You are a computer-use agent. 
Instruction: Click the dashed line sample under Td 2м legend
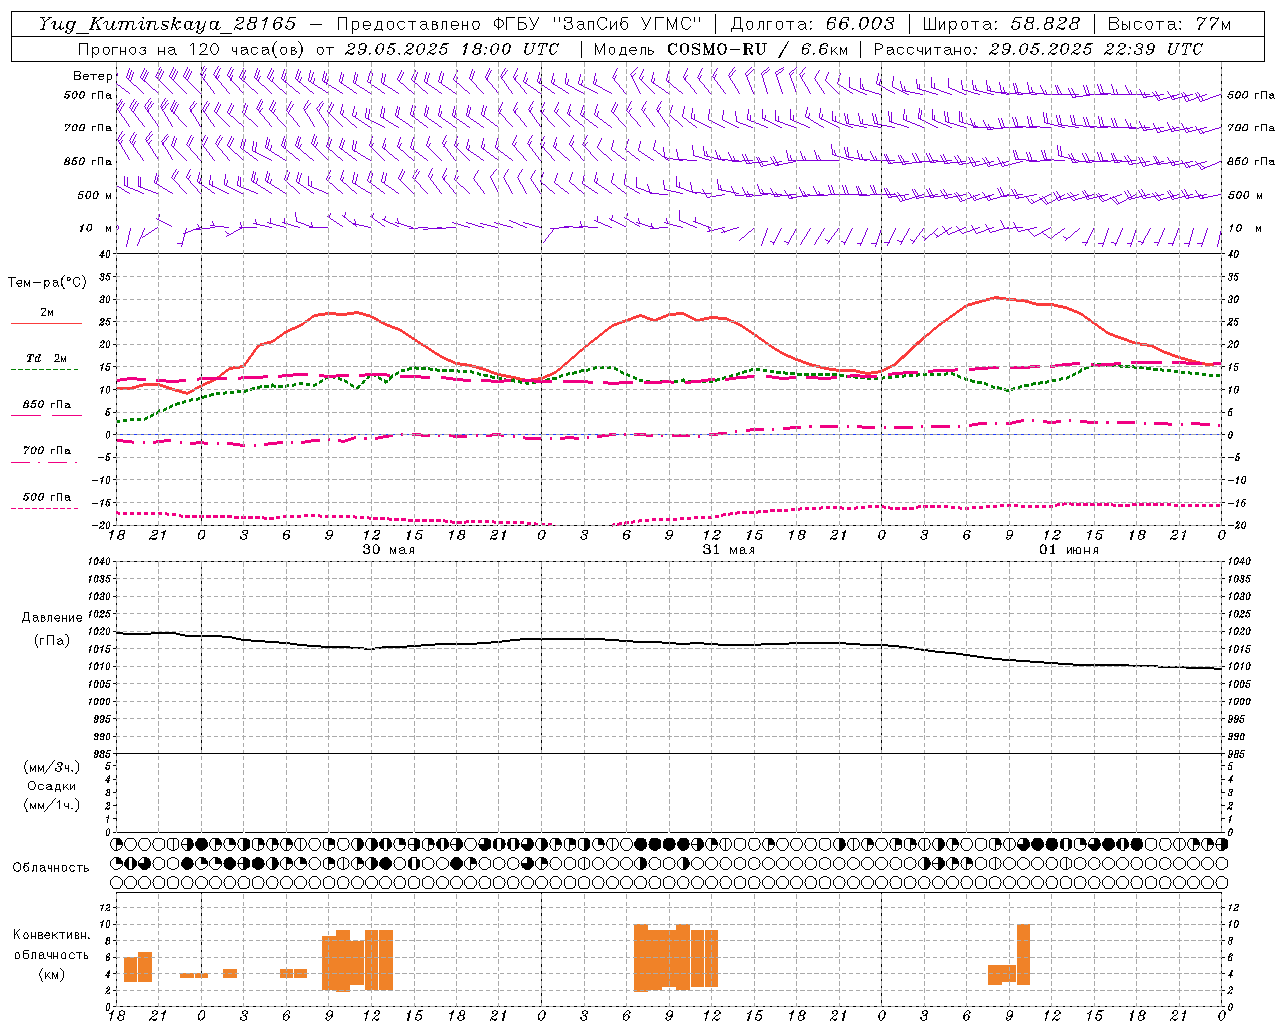point(44,369)
